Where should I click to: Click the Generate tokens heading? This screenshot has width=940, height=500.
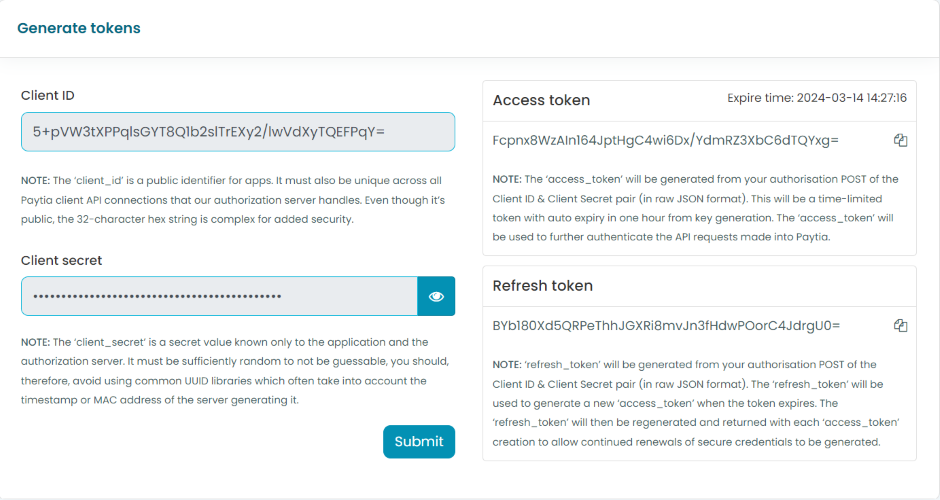coord(79,28)
